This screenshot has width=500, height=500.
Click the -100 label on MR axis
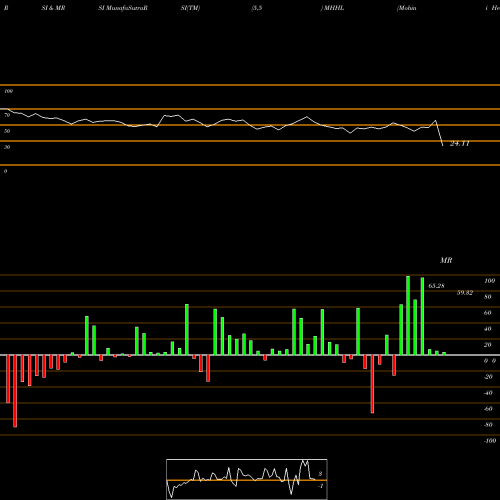(x=490, y=441)
